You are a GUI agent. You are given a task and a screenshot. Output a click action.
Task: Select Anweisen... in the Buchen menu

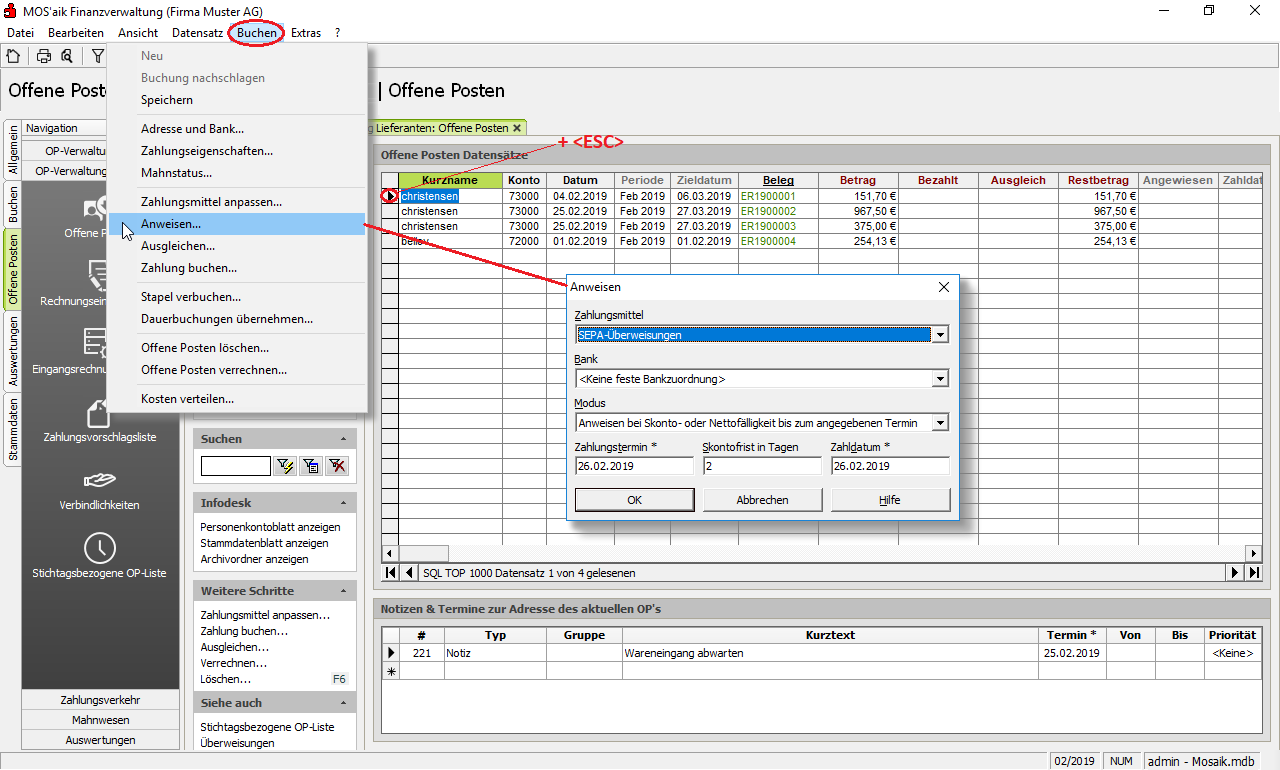(x=171, y=224)
